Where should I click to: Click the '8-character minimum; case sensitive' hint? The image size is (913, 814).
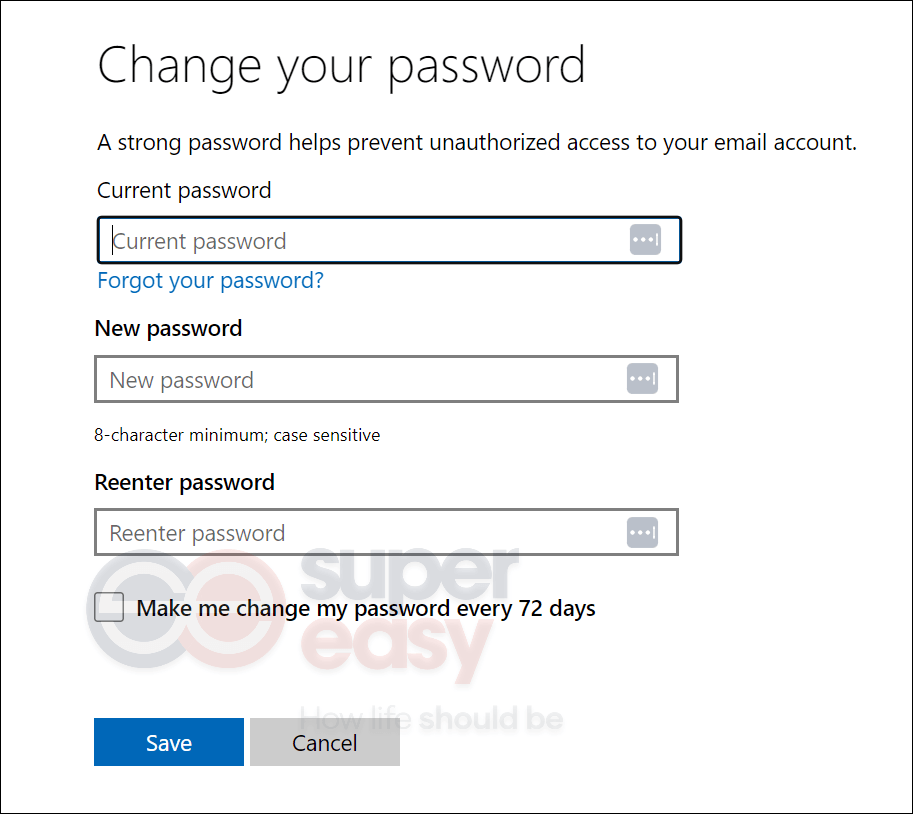click(x=237, y=435)
